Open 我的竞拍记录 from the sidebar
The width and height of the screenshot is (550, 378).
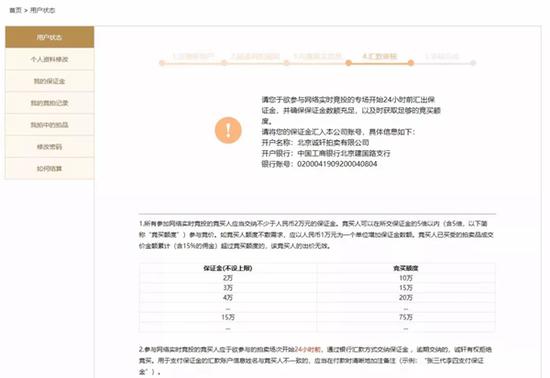click(x=49, y=103)
